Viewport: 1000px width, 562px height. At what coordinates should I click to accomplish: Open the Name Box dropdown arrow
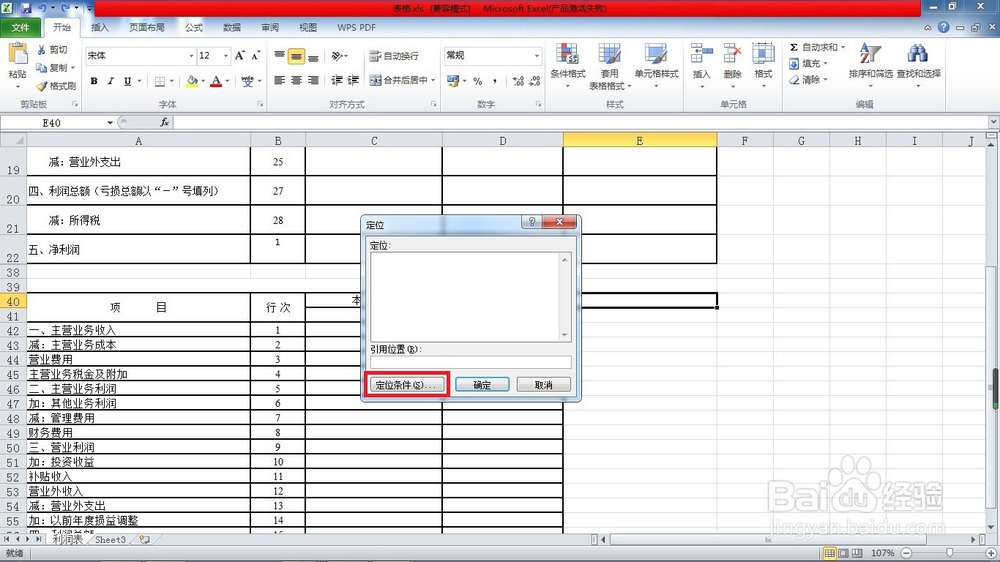click(x=110, y=122)
